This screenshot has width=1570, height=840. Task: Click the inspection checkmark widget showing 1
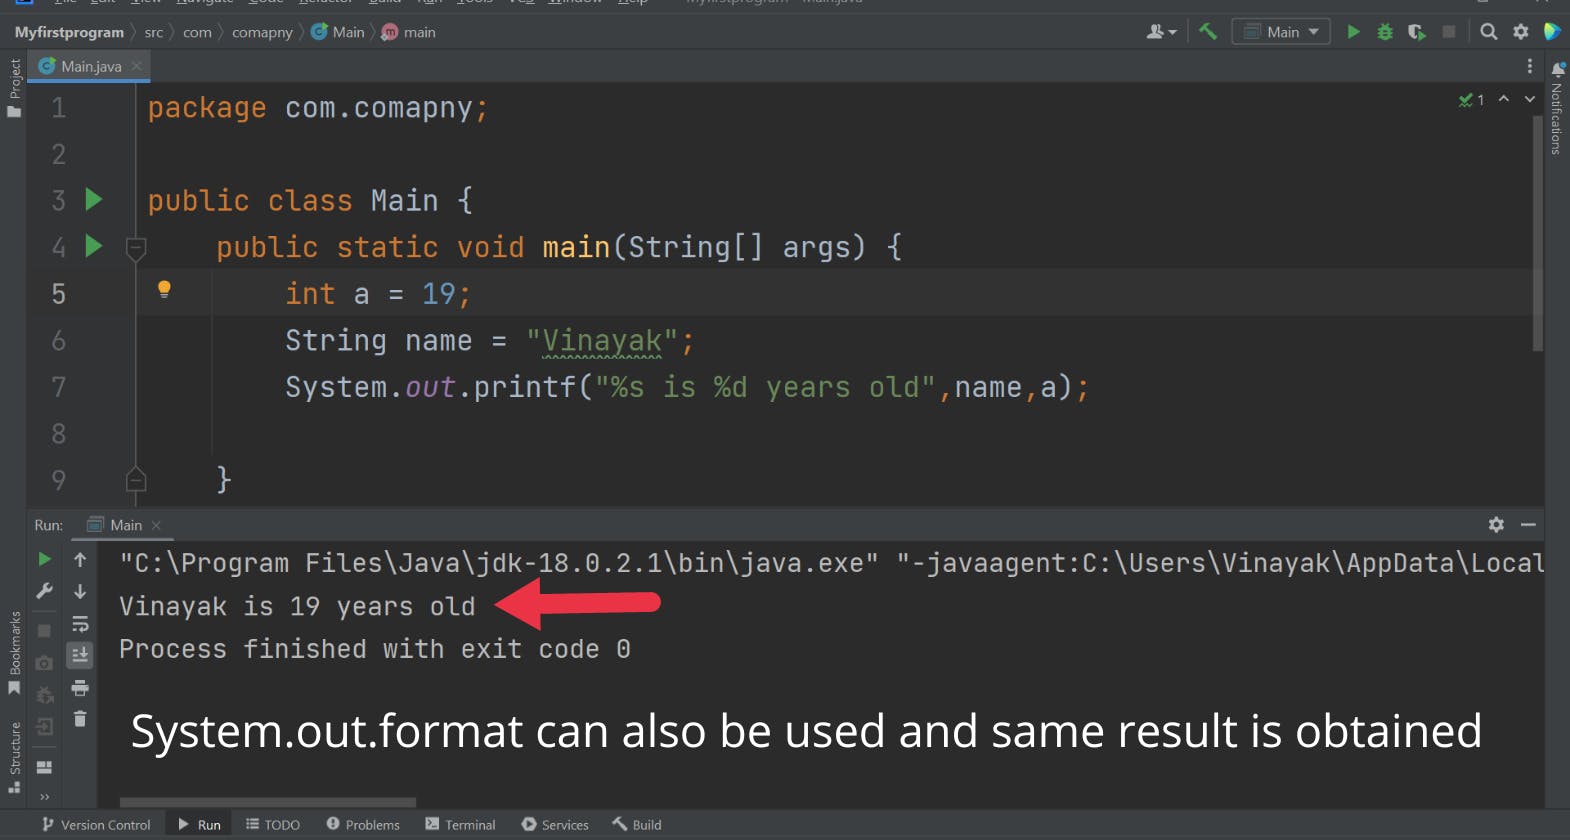(x=1471, y=99)
